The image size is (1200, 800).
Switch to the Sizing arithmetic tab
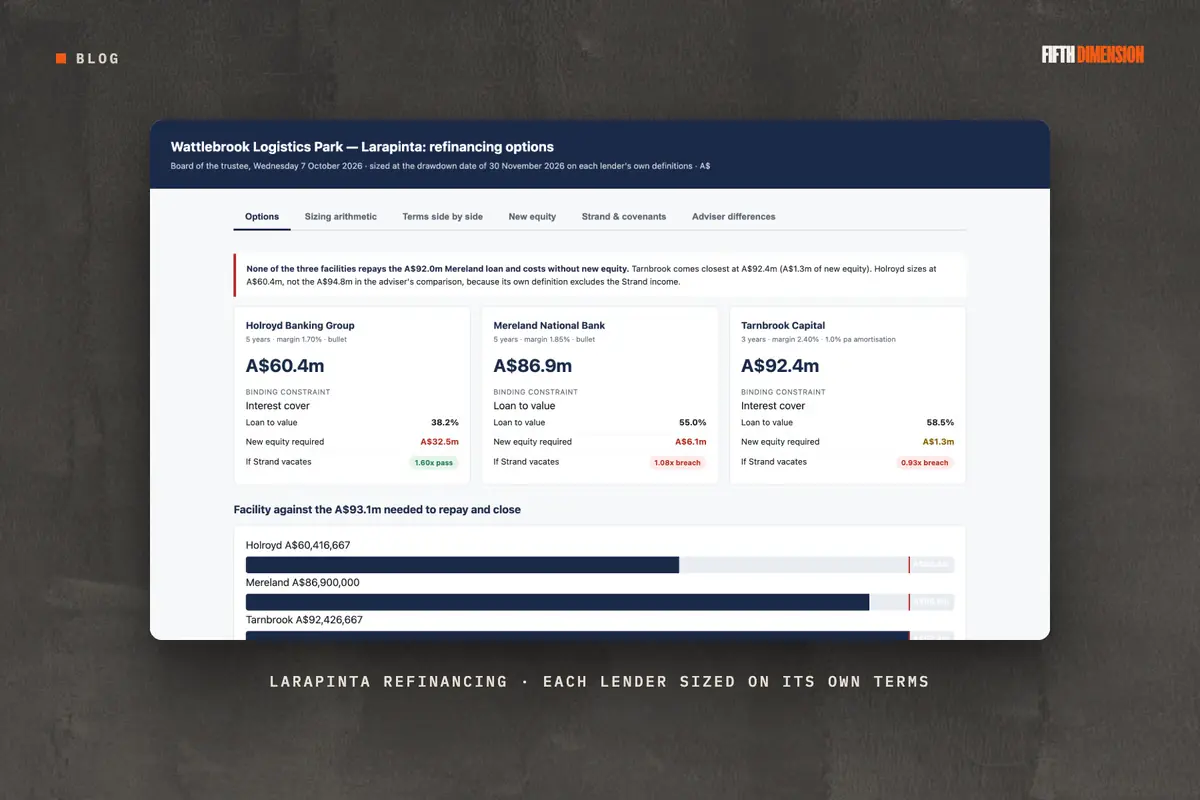[341, 216]
